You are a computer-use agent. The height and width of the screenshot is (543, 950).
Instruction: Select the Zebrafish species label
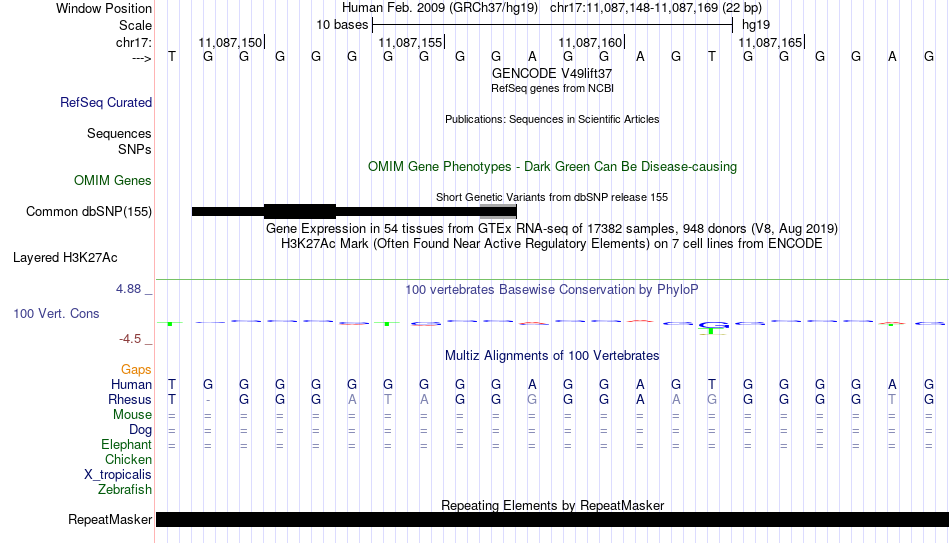click(125, 490)
